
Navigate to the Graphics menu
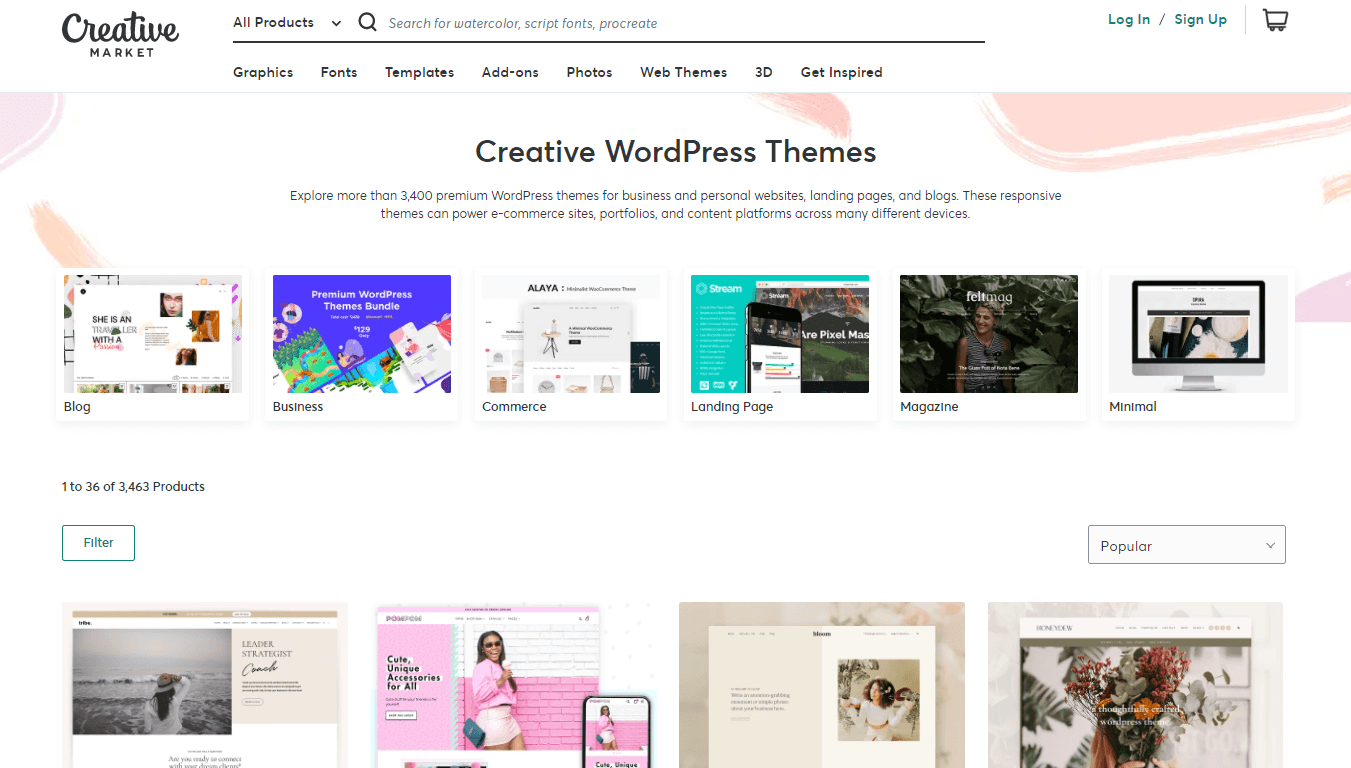click(x=262, y=71)
